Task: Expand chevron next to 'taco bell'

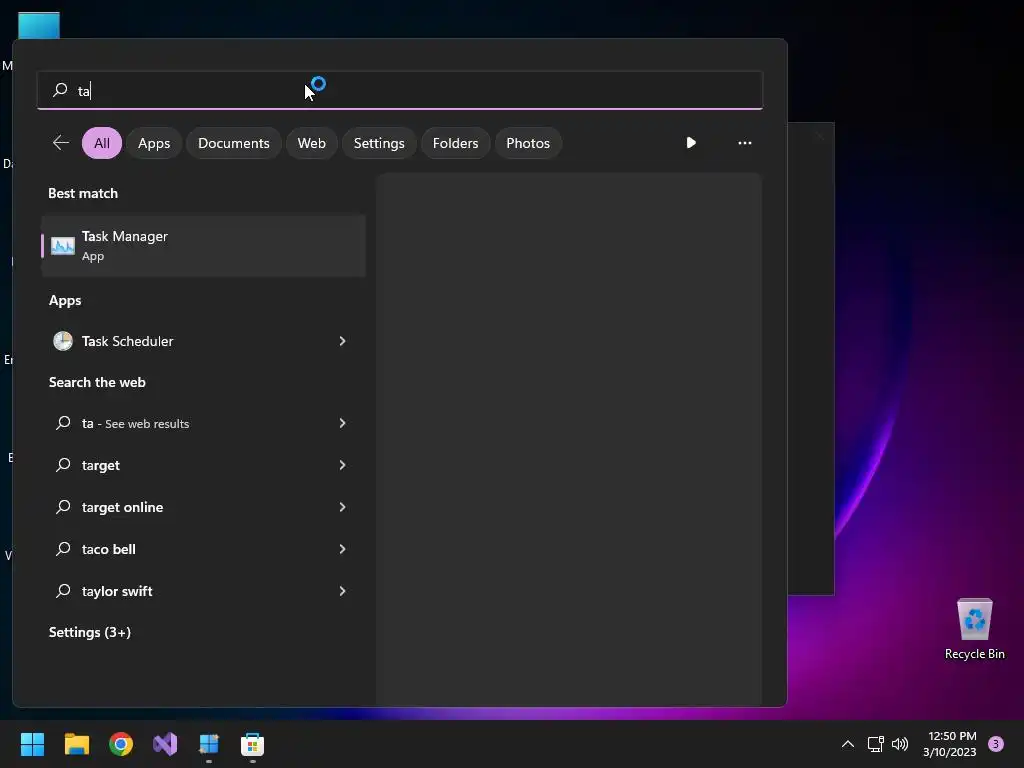Action: 342,549
